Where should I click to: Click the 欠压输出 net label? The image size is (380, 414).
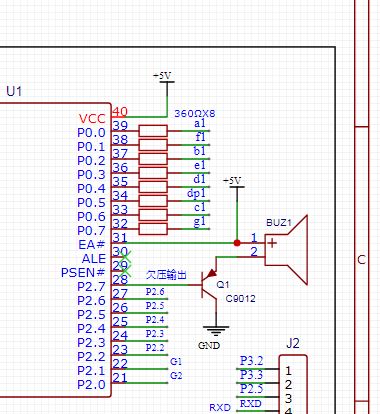click(x=166, y=275)
